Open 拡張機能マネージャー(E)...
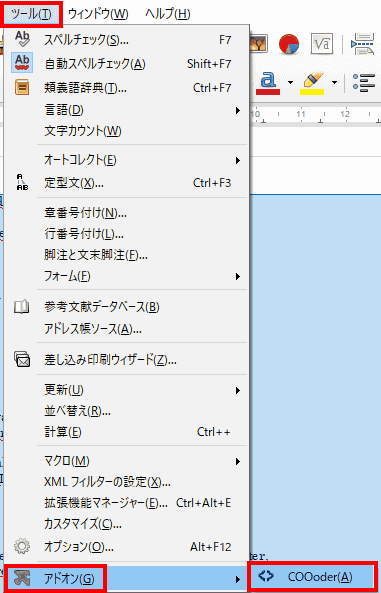Image resolution: width=381 pixels, height=593 pixels. [x=126, y=503]
